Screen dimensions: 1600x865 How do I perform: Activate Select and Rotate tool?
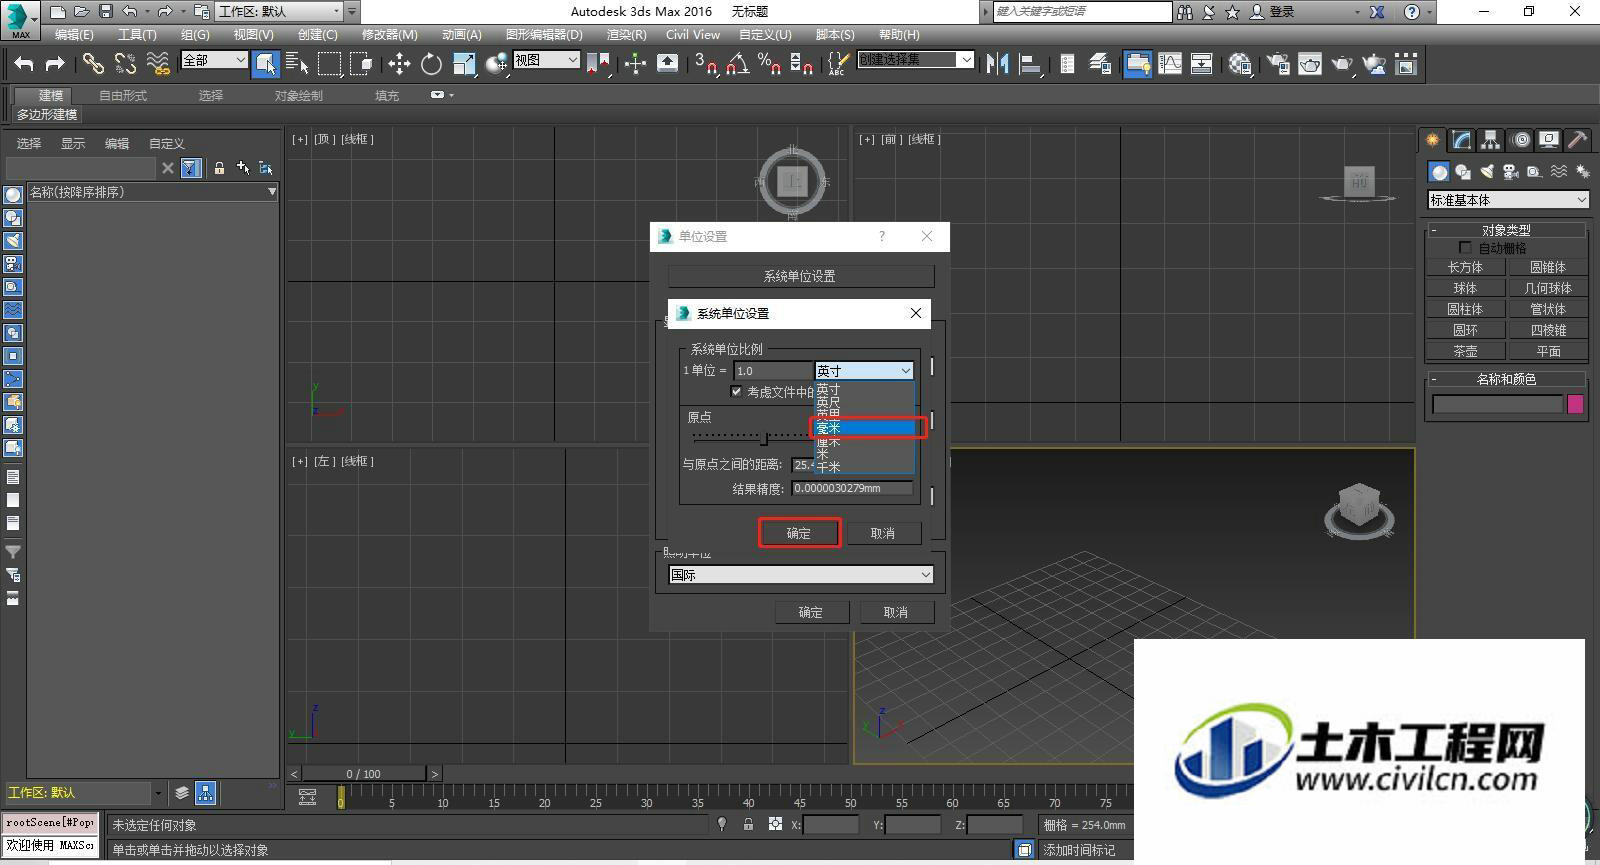click(x=431, y=64)
